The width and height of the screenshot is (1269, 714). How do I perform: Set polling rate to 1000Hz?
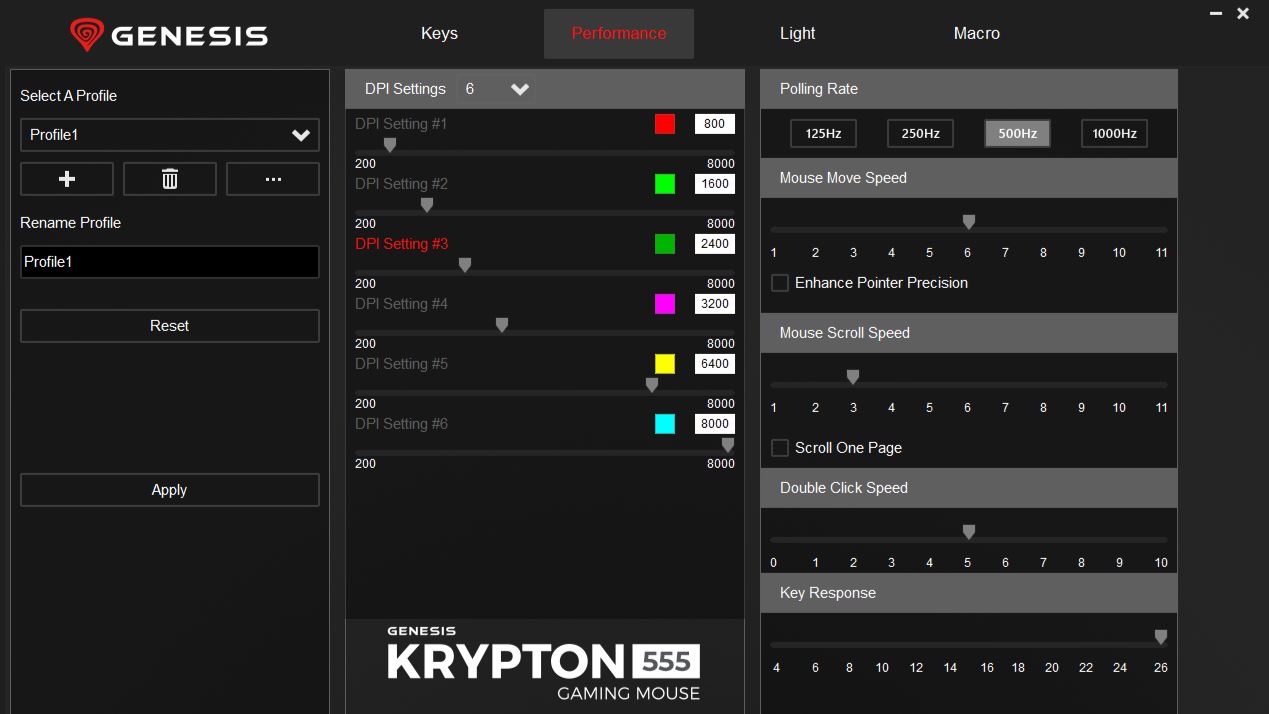tap(1114, 133)
